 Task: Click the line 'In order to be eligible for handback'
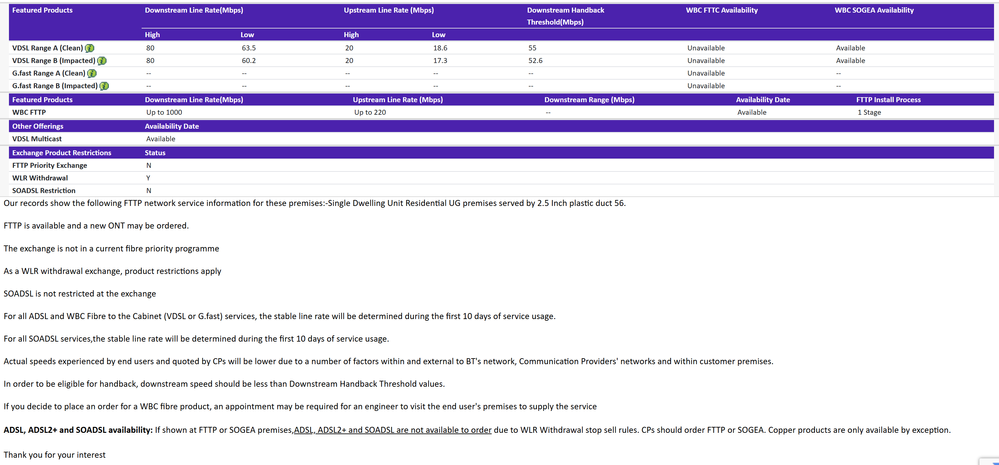pos(225,383)
